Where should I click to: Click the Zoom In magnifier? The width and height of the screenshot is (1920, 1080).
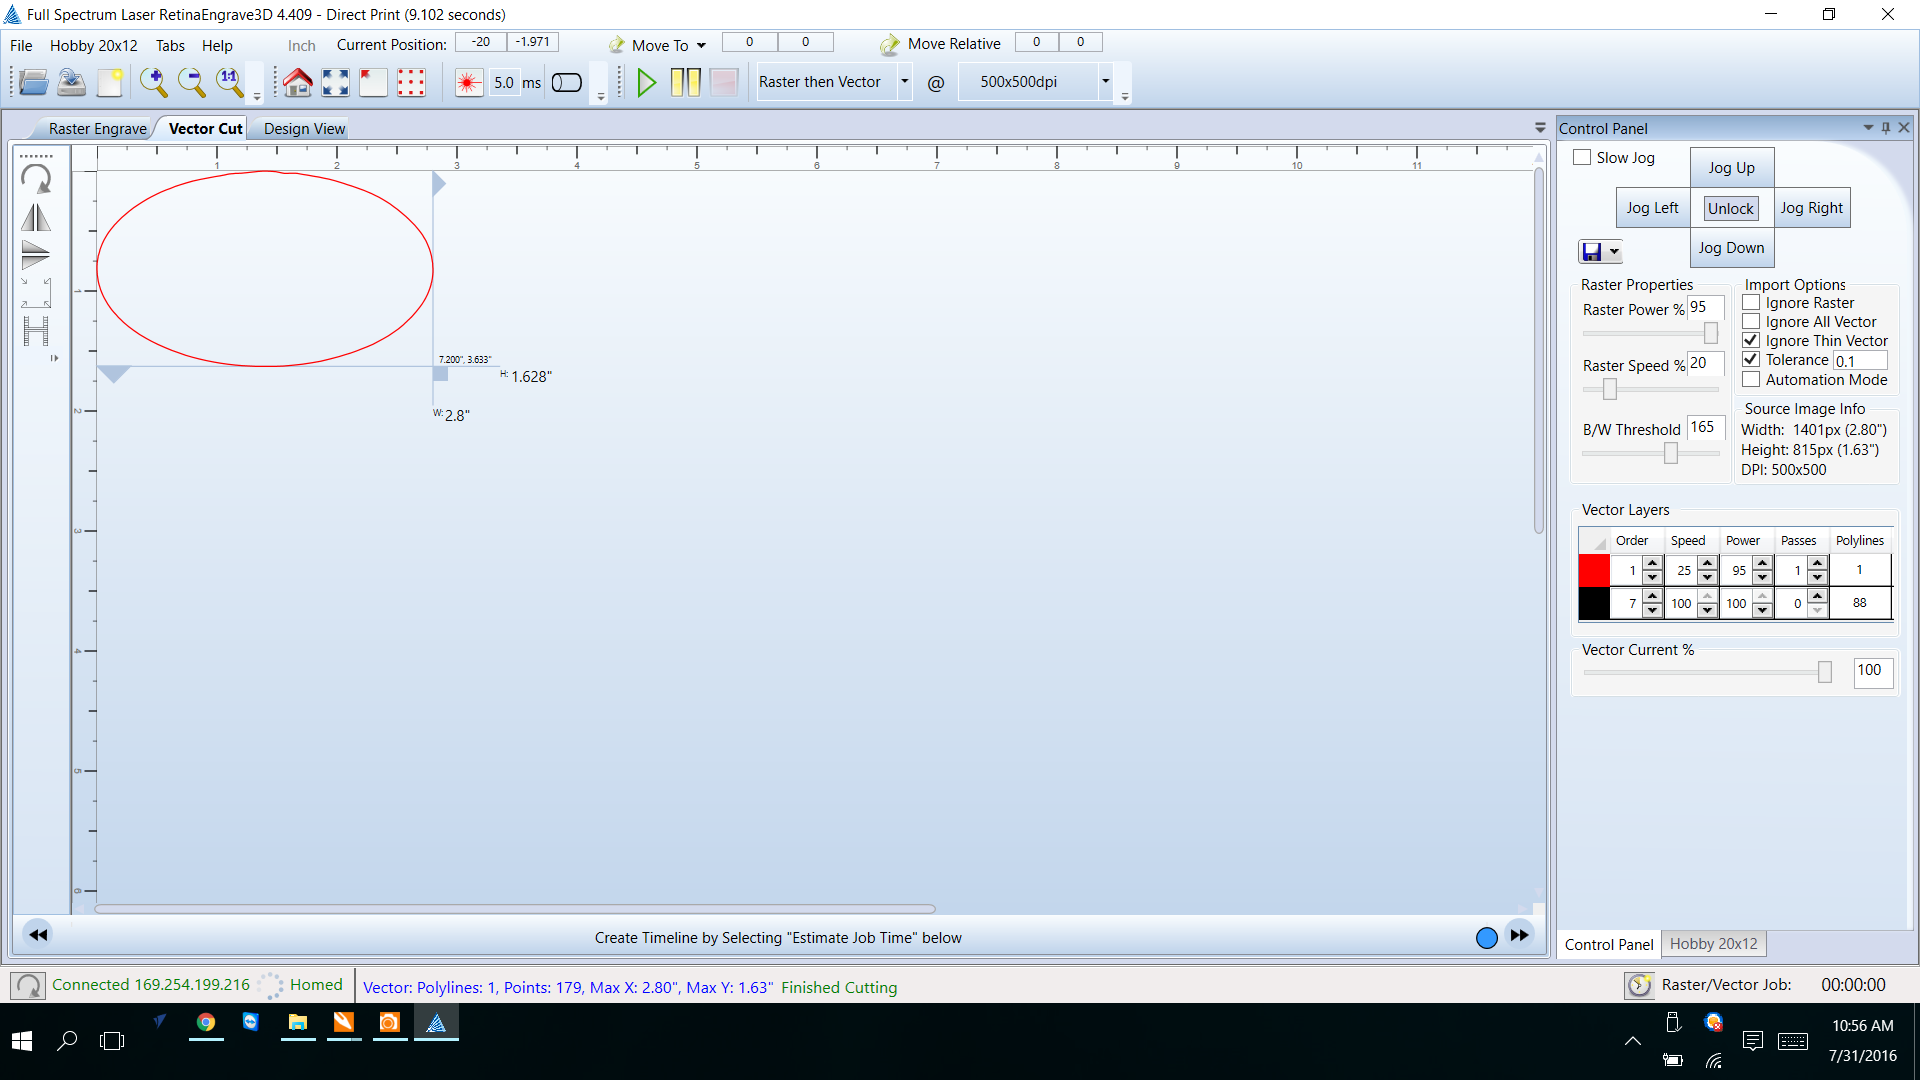point(153,82)
